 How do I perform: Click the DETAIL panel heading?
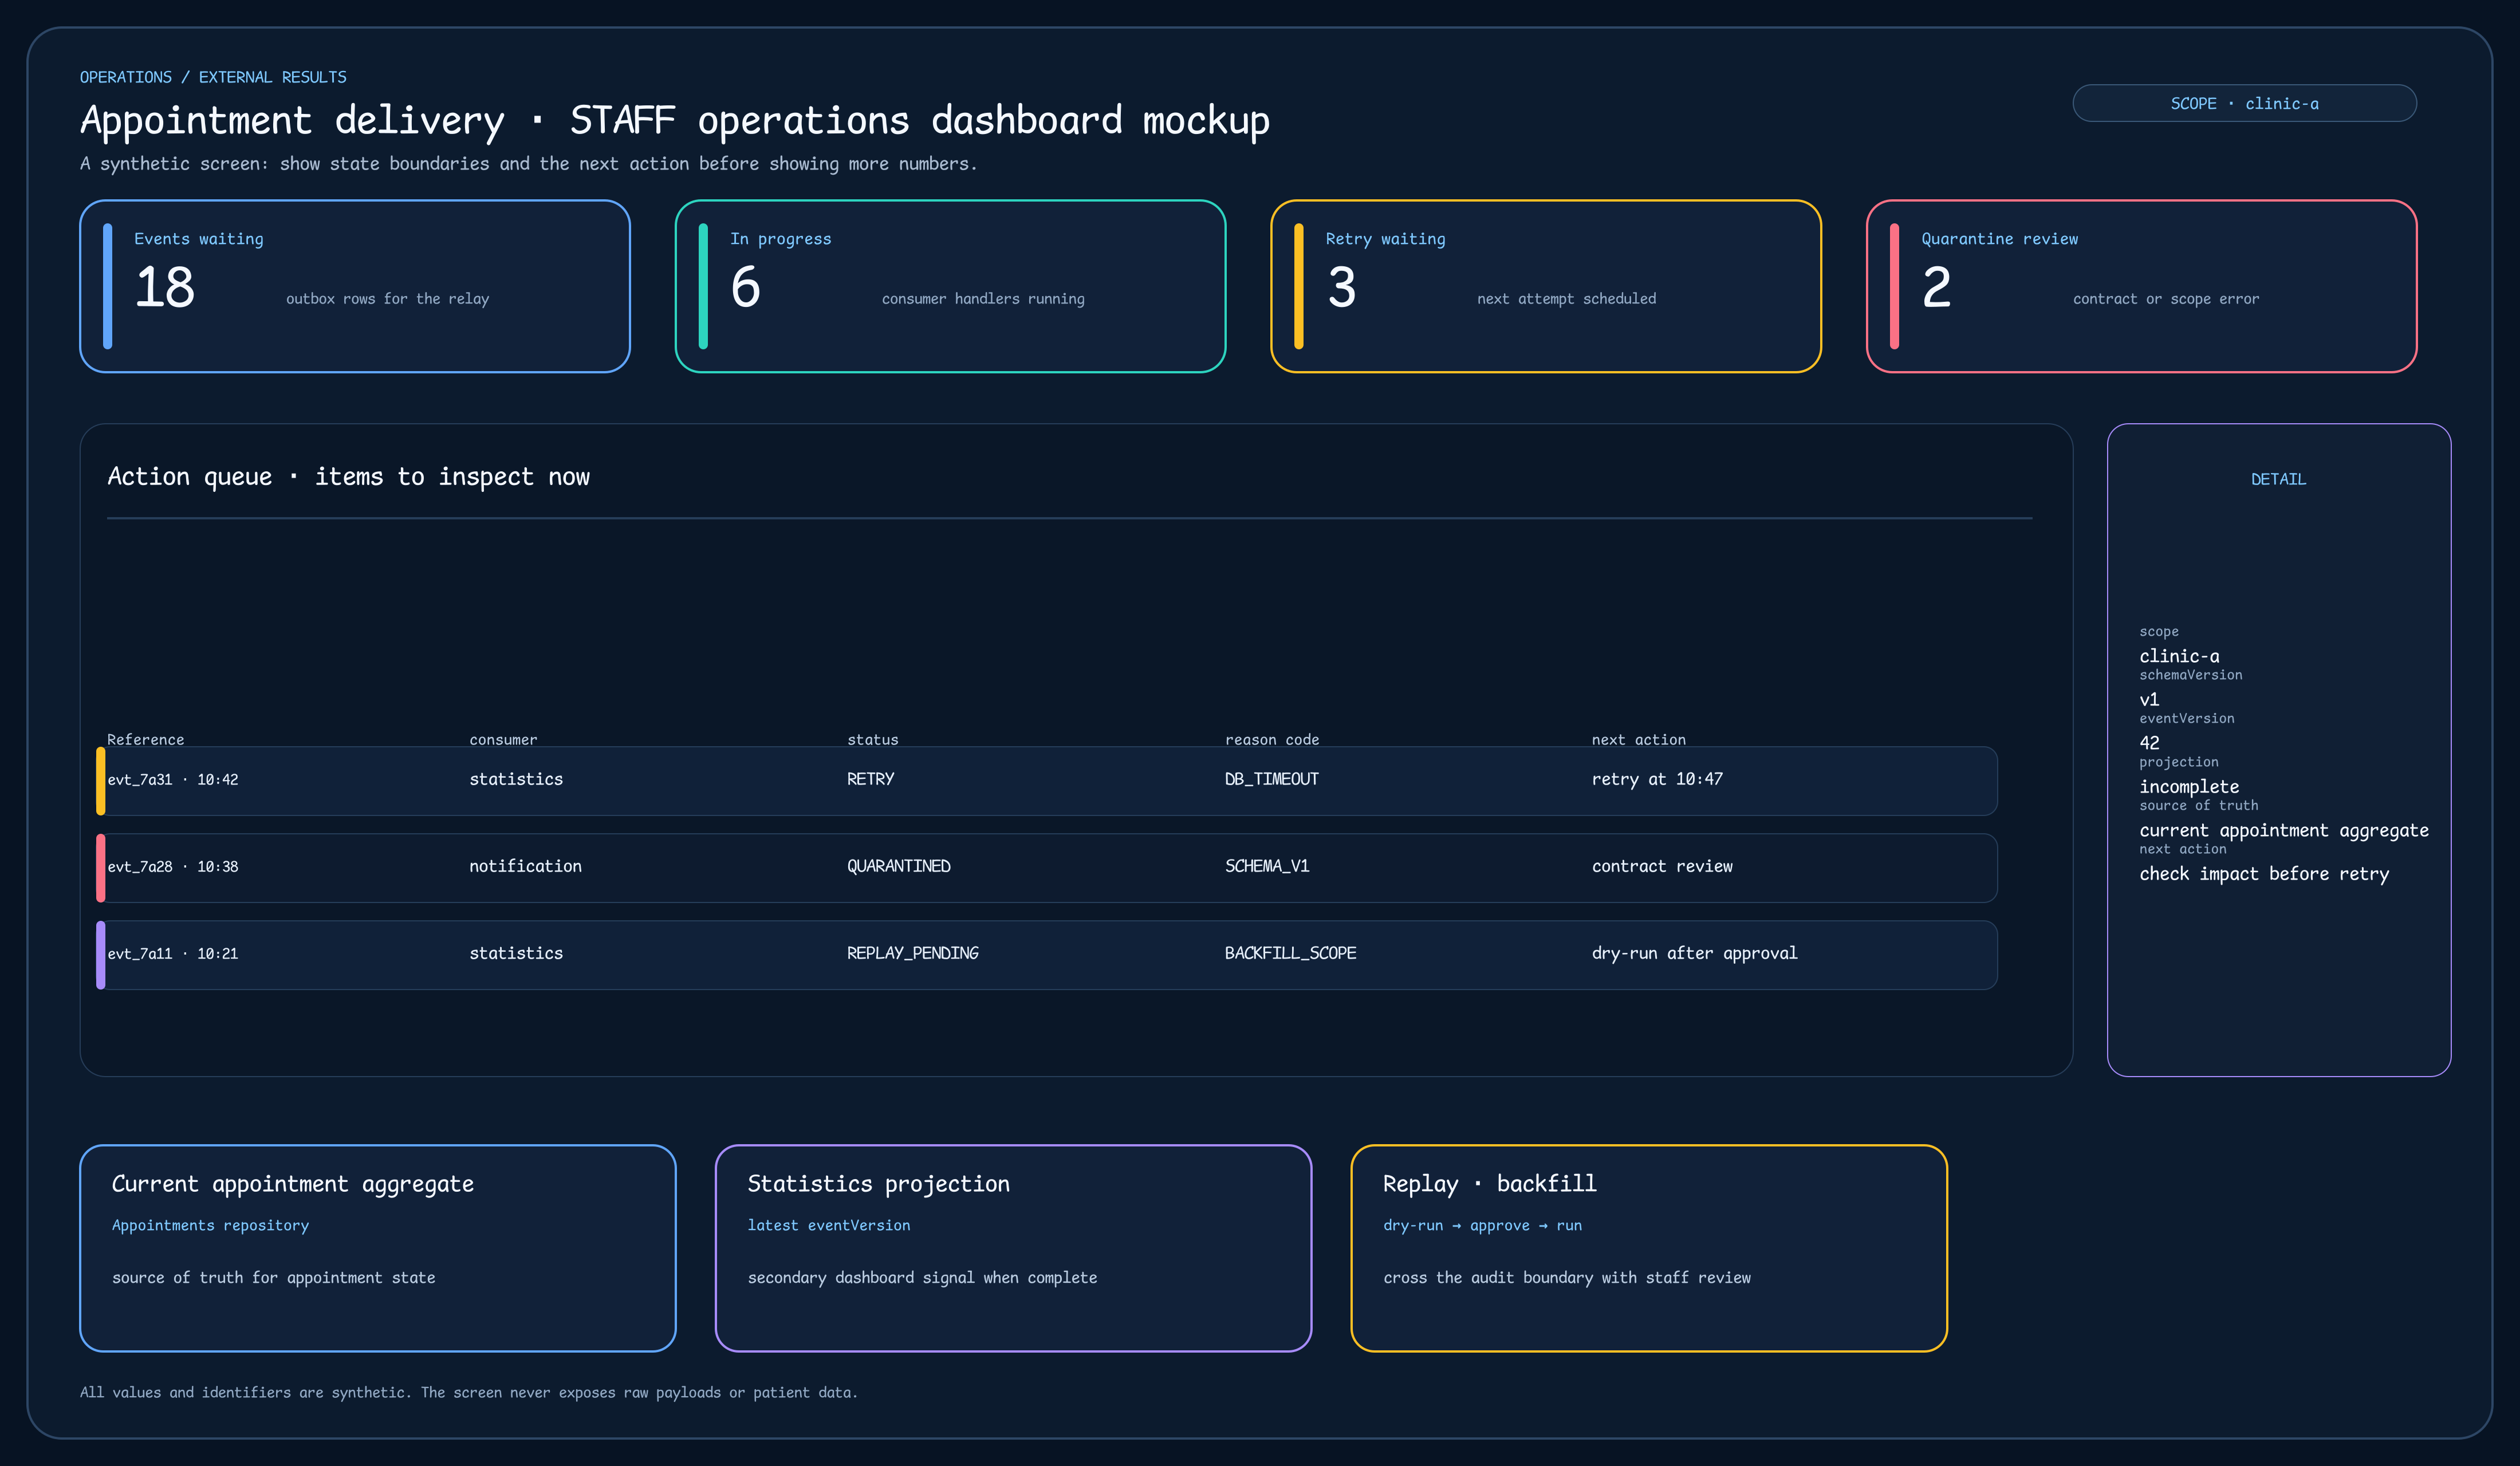coord(2279,479)
